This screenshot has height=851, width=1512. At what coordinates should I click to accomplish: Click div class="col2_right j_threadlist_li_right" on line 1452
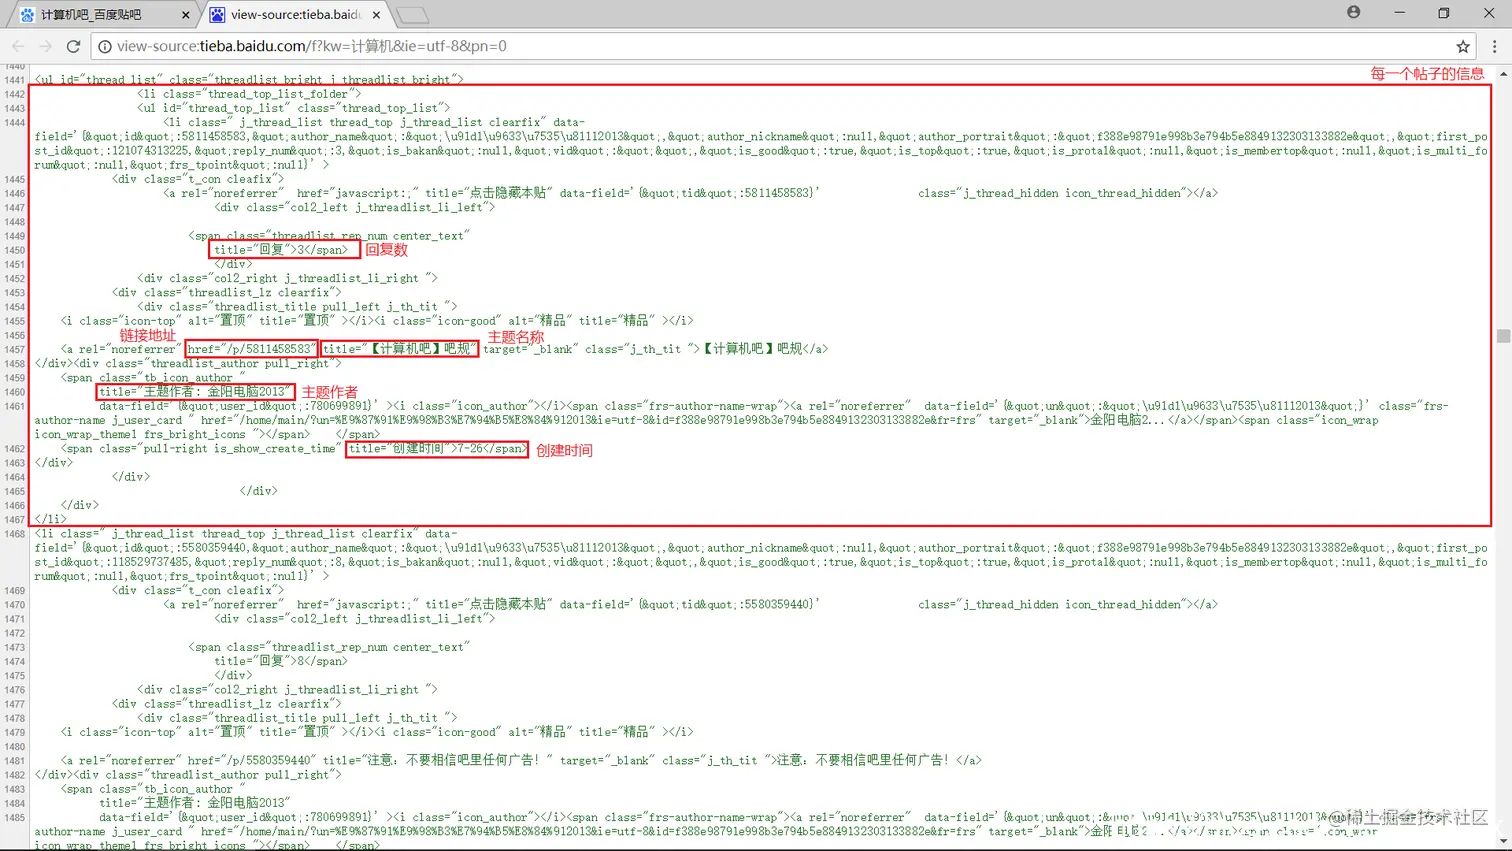click(288, 278)
